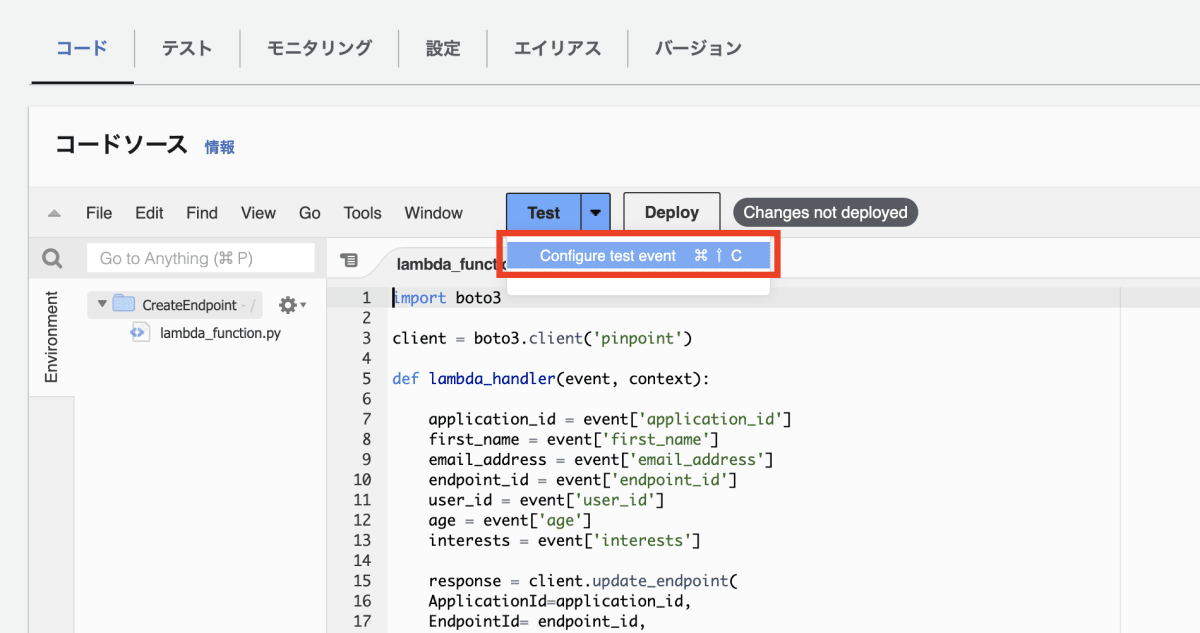Select Configure test event menu item

click(x=639, y=256)
